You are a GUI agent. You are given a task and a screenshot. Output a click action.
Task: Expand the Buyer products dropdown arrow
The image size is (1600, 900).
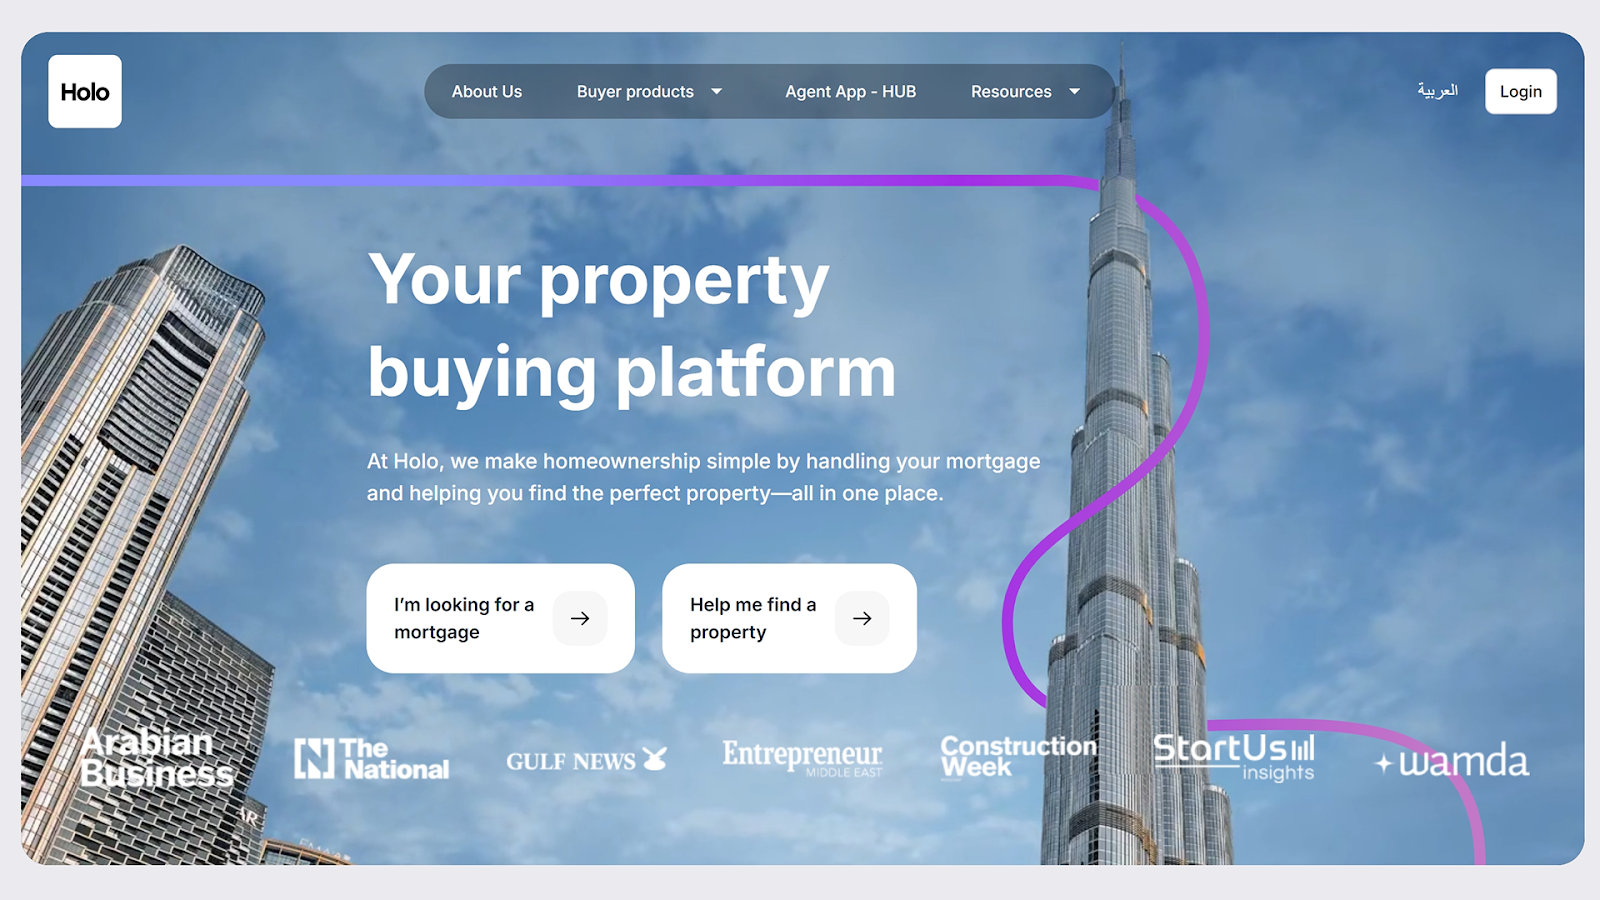(716, 91)
